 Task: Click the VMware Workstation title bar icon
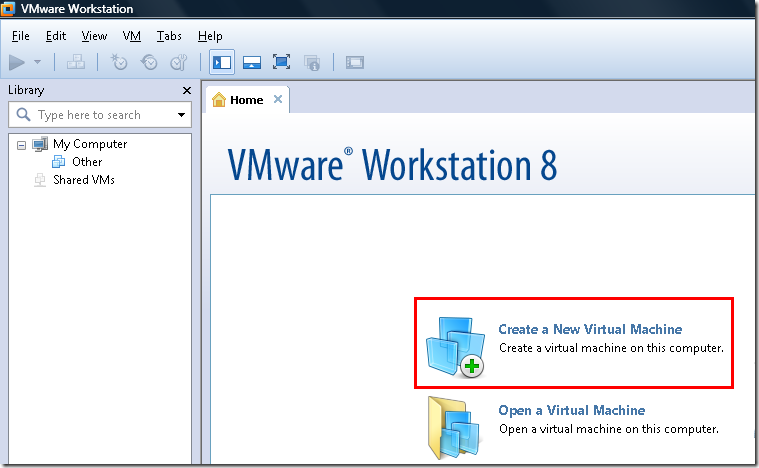[8, 8]
